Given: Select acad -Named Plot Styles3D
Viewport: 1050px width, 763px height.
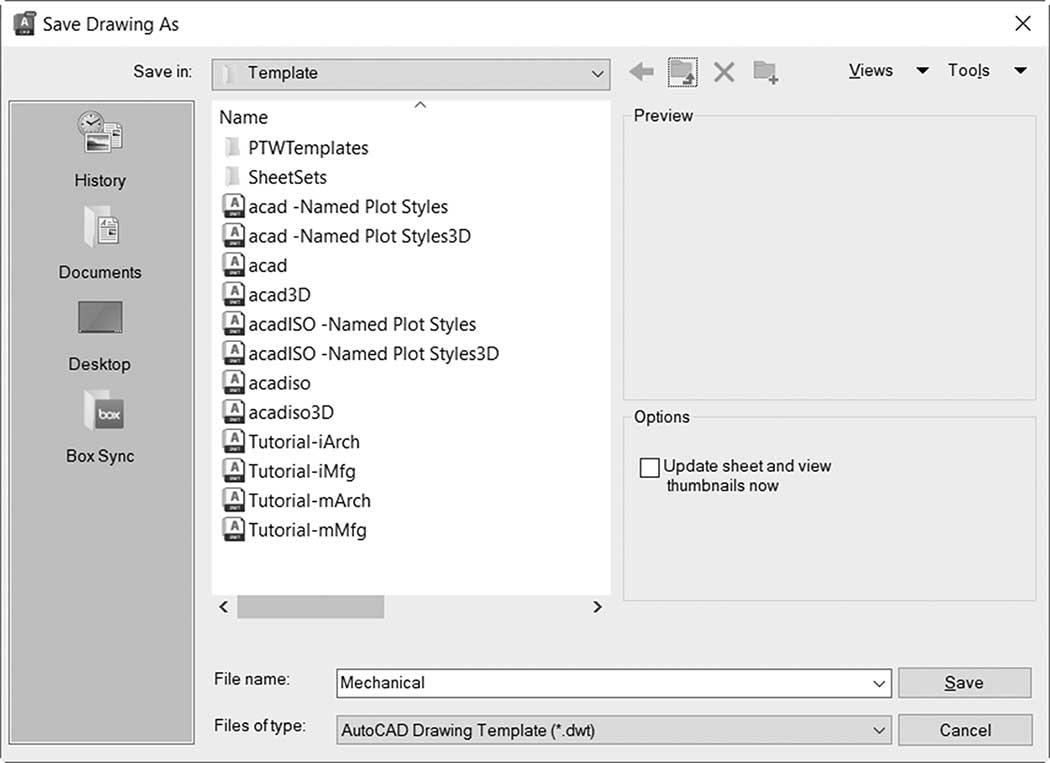Looking at the screenshot, I should (360, 236).
